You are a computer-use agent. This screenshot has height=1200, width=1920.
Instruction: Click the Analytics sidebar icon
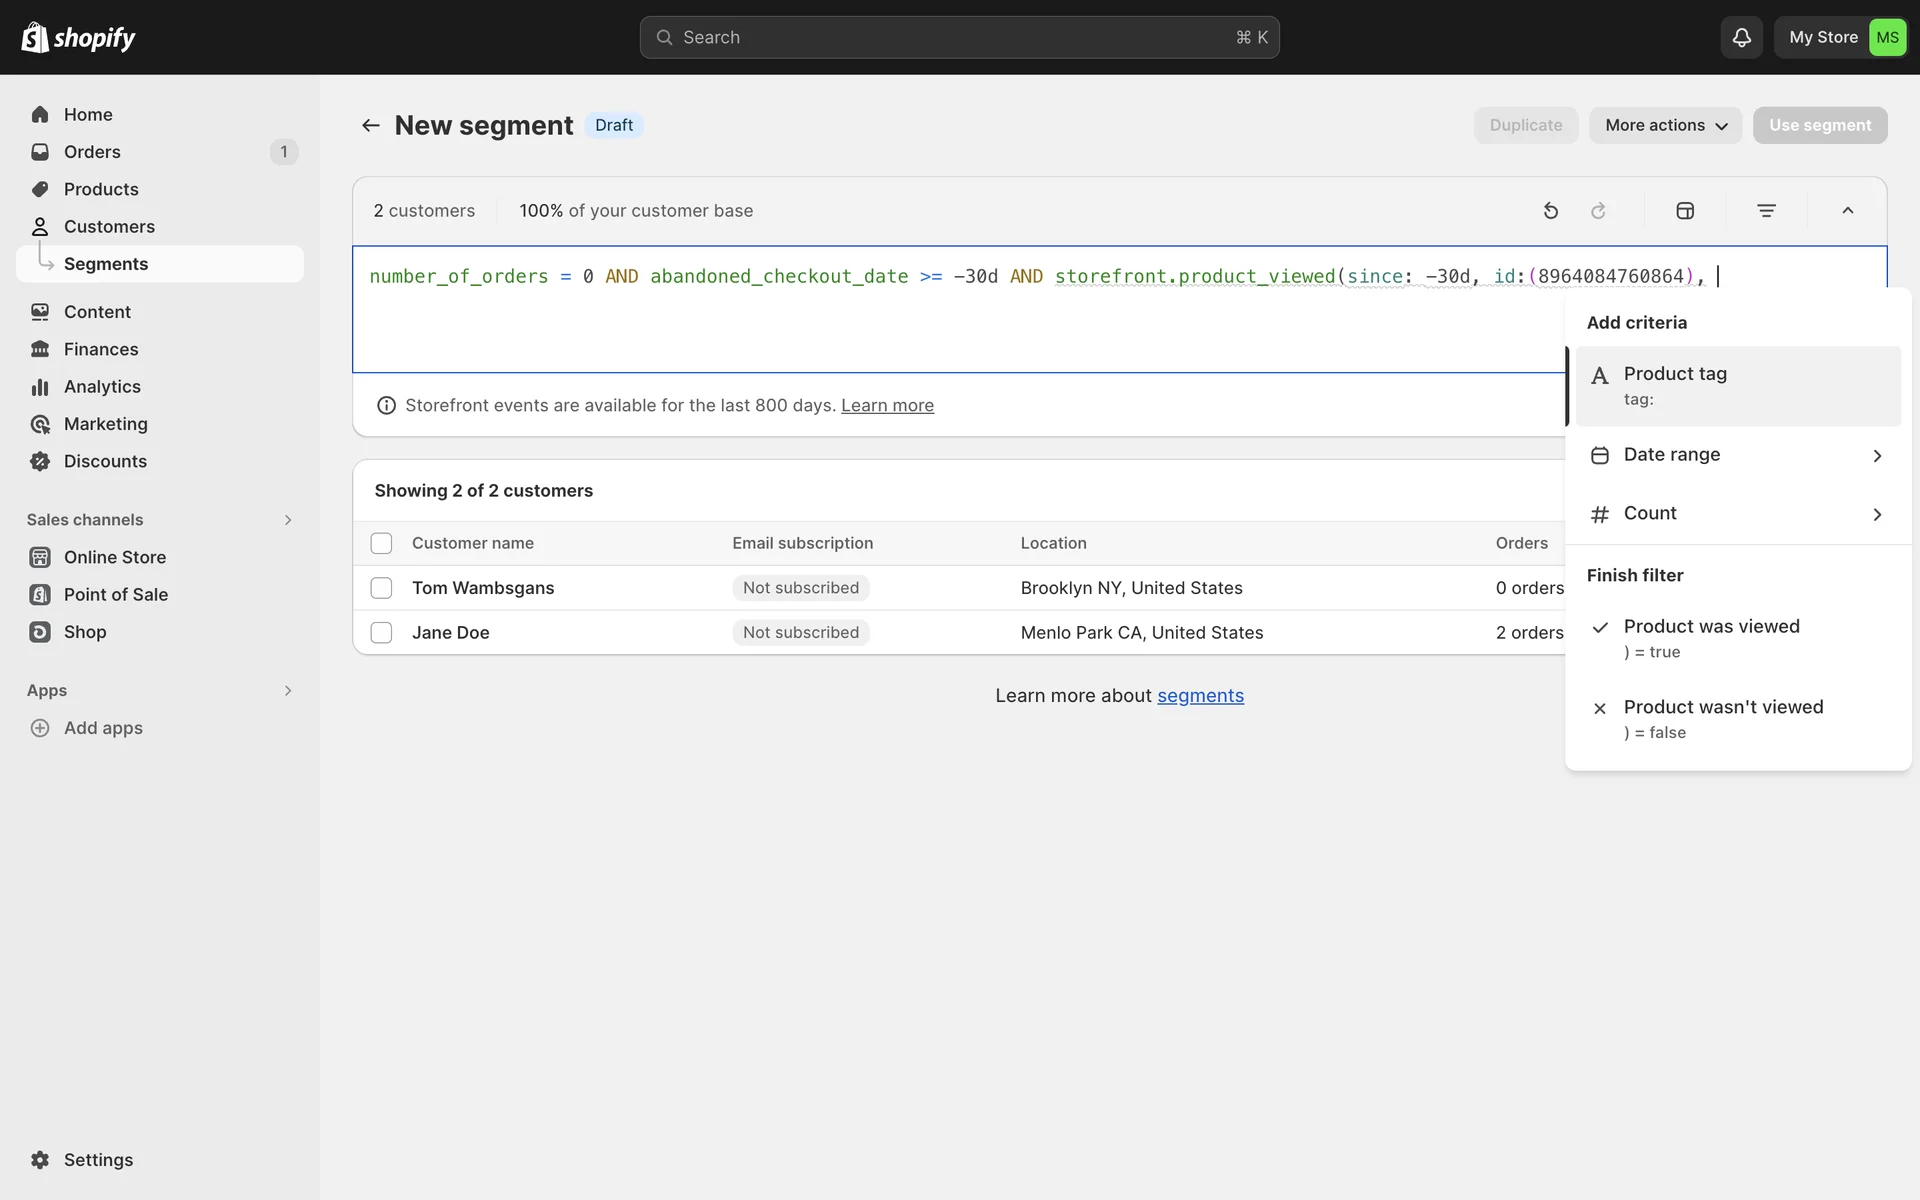(x=40, y=387)
